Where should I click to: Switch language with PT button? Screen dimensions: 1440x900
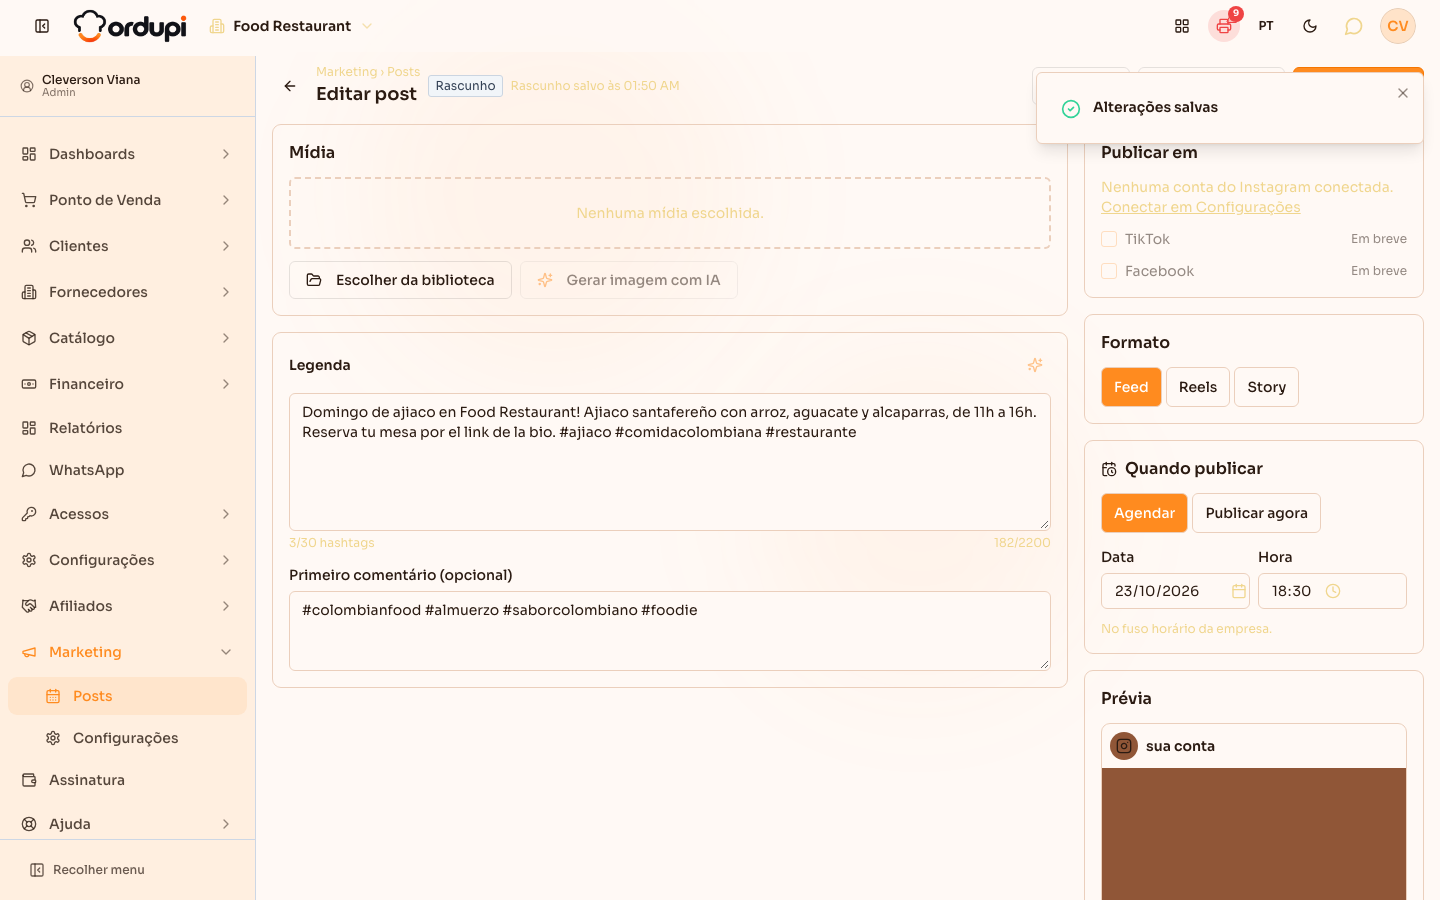[x=1266, y=26]
